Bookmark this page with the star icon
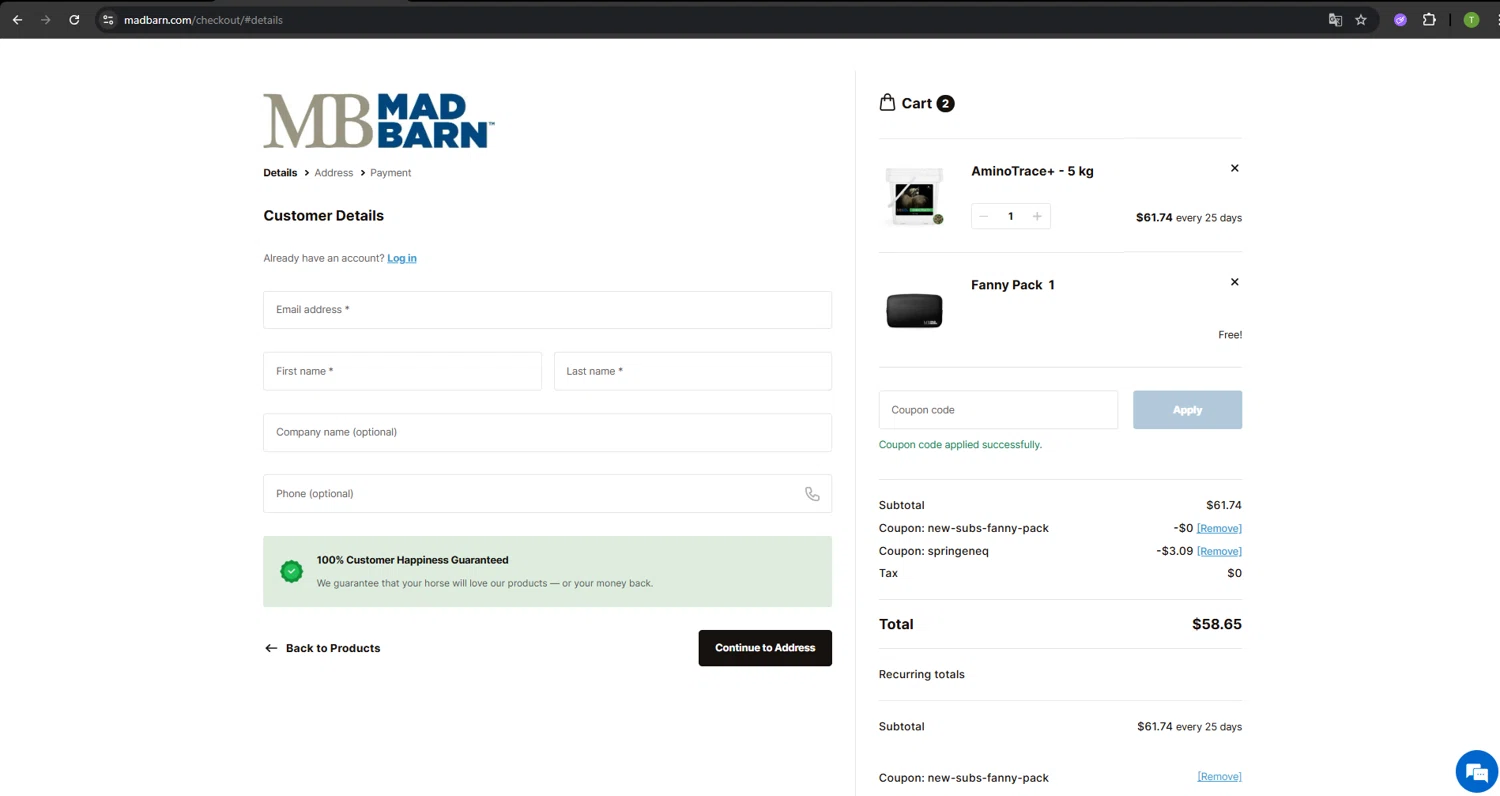 click(1361, 20)
